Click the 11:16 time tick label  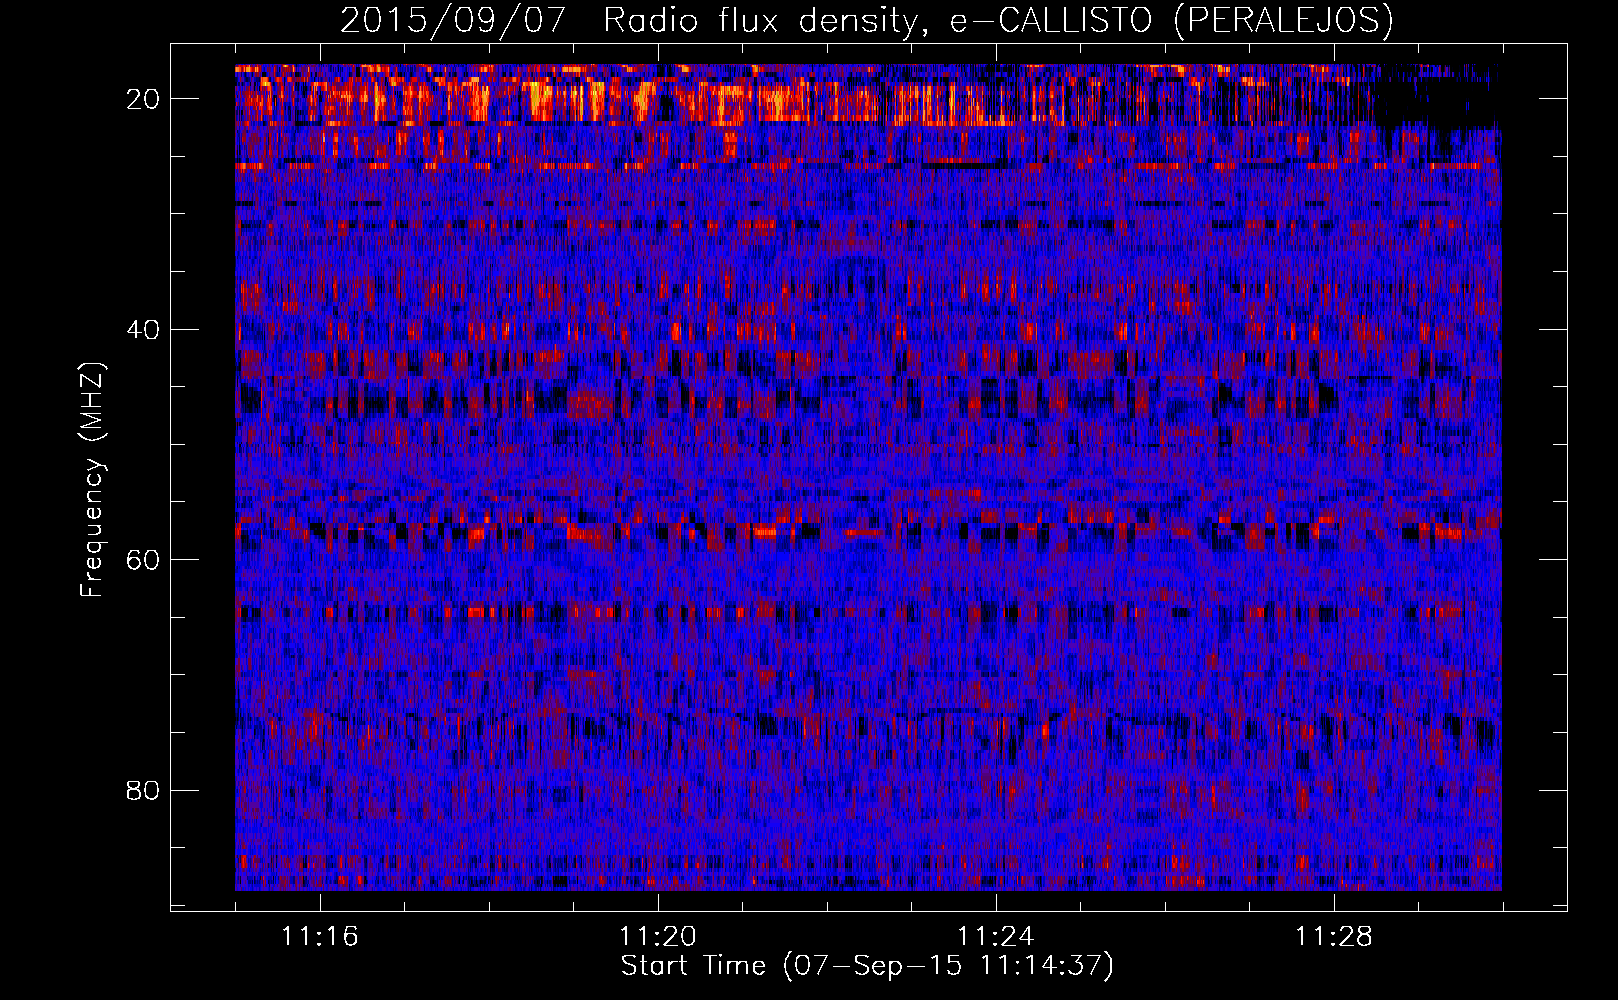[x=320, y=937]
